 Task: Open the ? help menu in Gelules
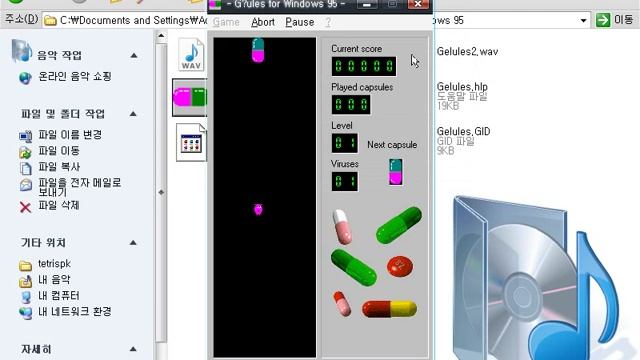pos(328,22)
